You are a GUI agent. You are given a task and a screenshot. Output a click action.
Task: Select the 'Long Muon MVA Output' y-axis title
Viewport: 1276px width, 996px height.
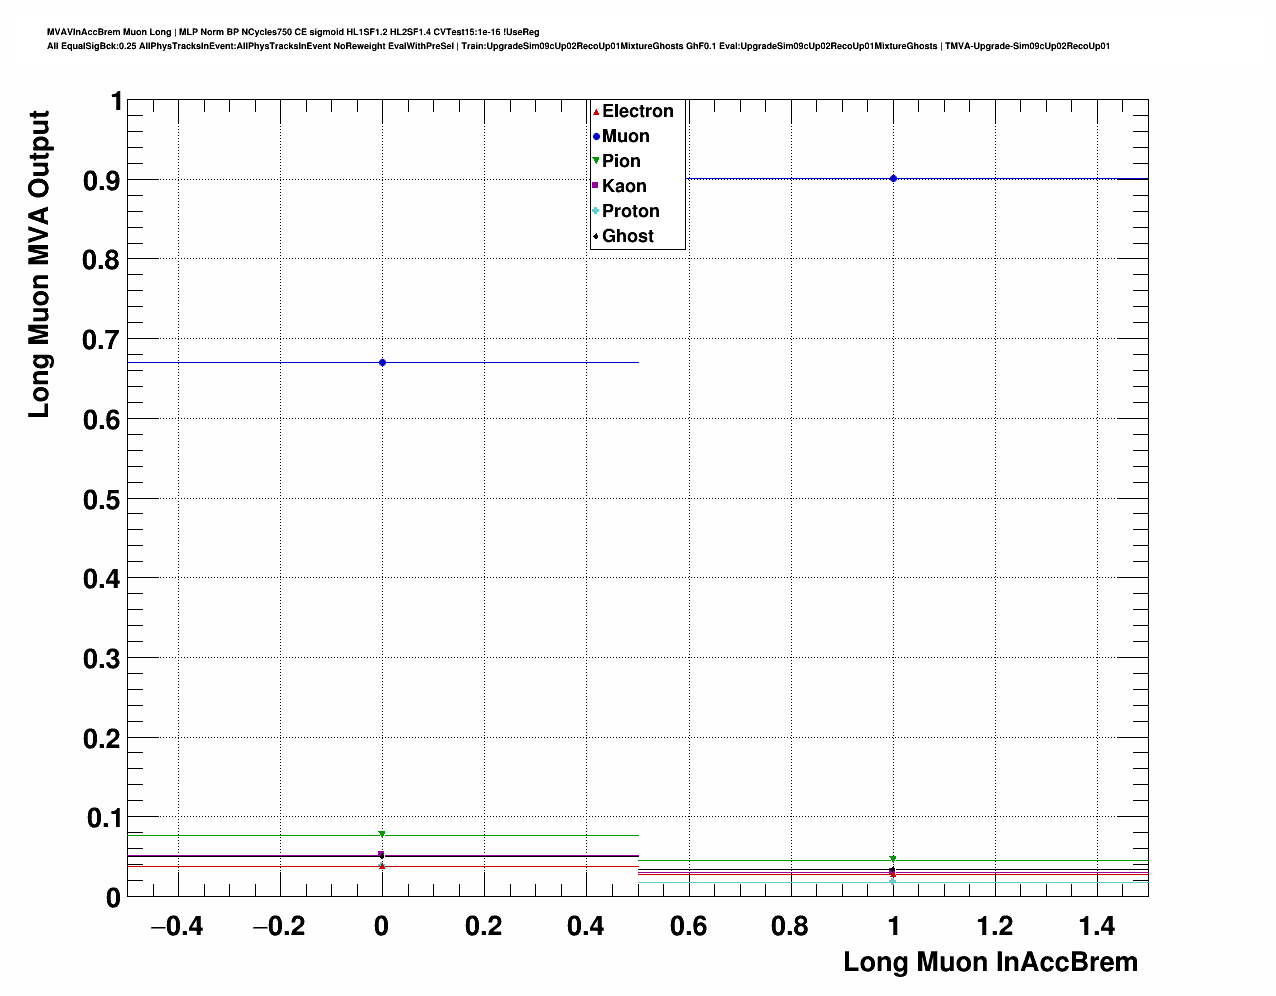[x=39, y=264]
